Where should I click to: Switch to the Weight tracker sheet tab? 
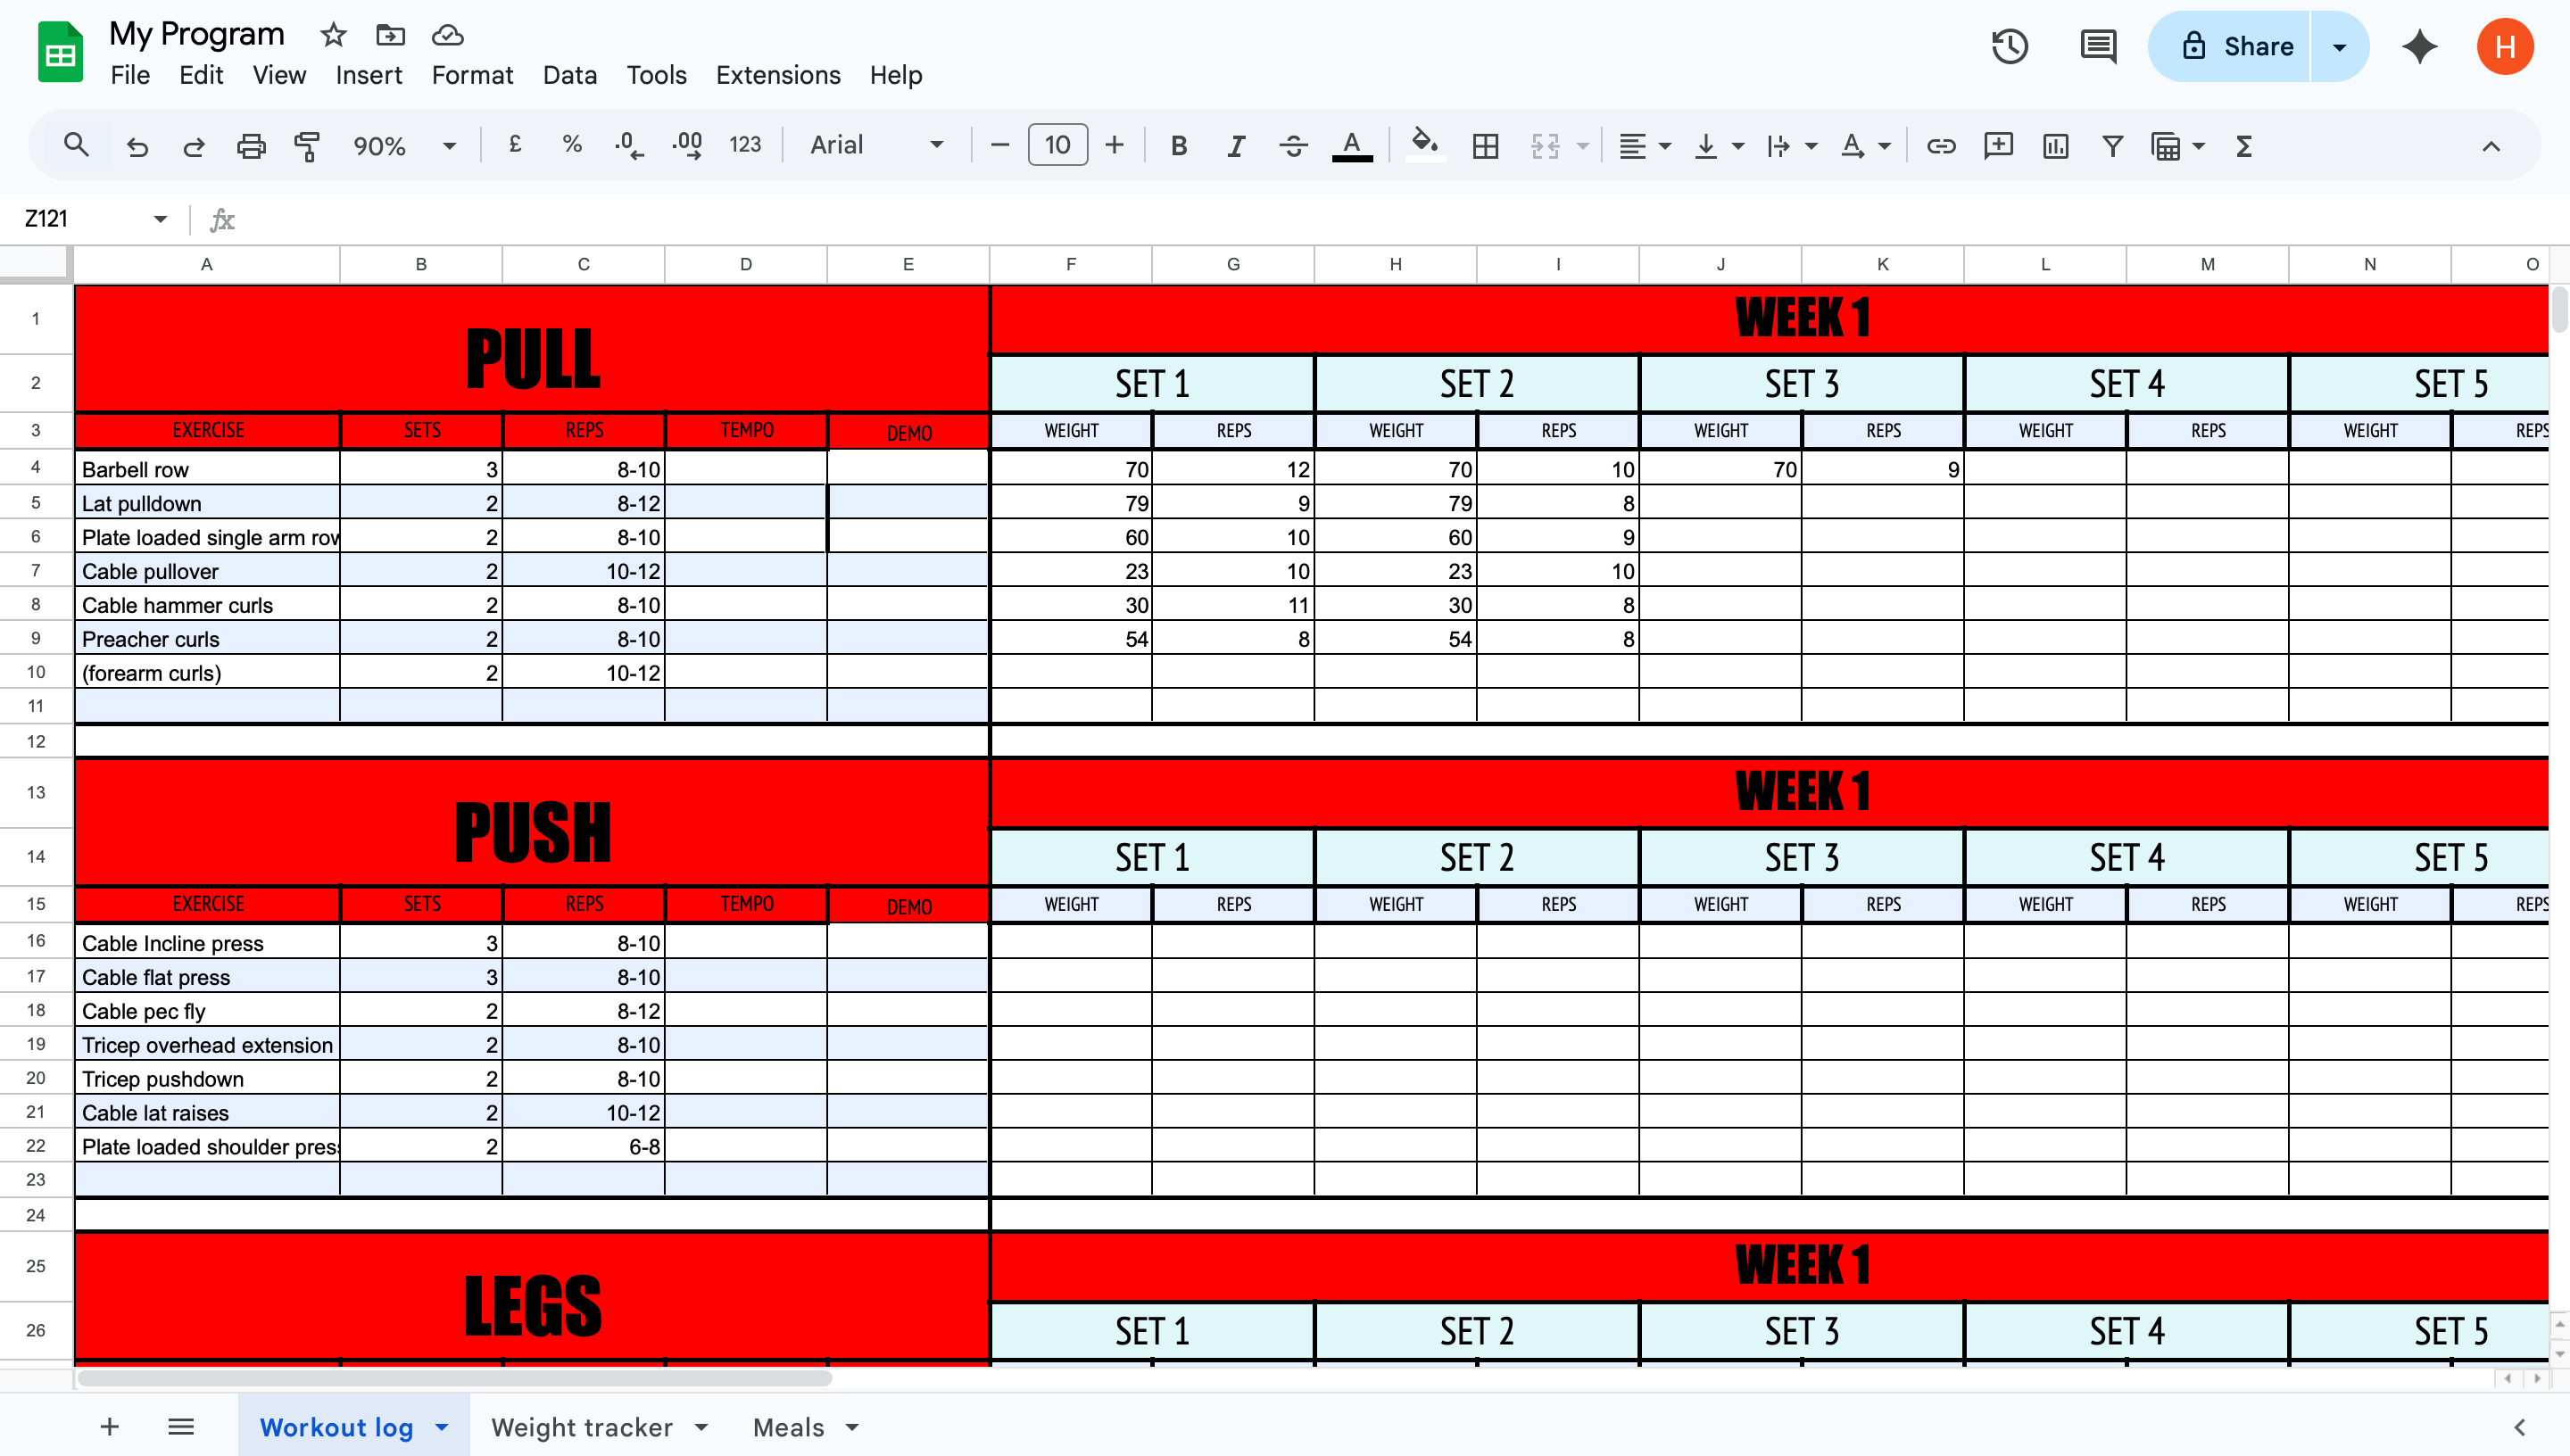[581, 1427]
